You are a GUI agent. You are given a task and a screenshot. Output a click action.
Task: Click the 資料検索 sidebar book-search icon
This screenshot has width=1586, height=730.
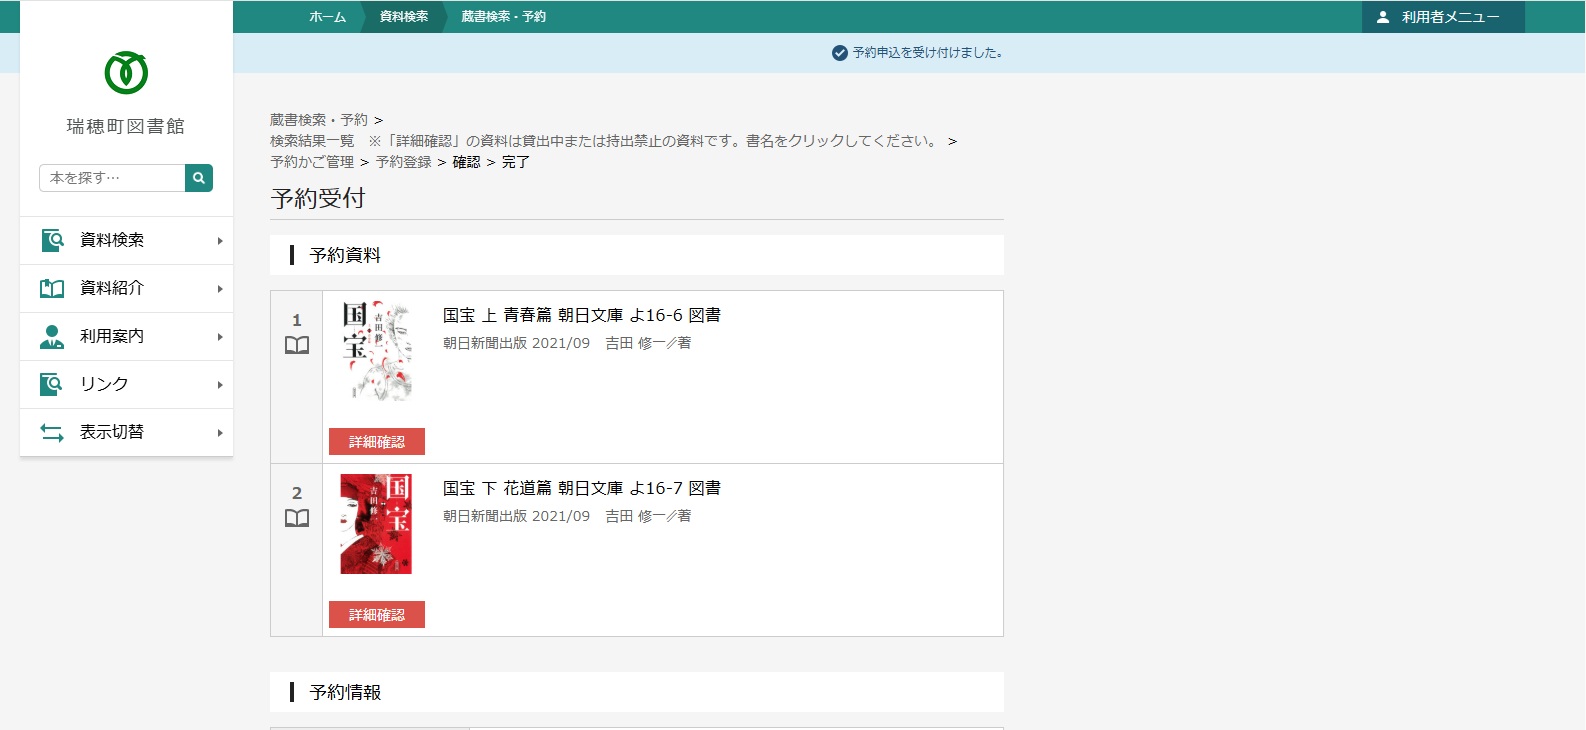52,240
